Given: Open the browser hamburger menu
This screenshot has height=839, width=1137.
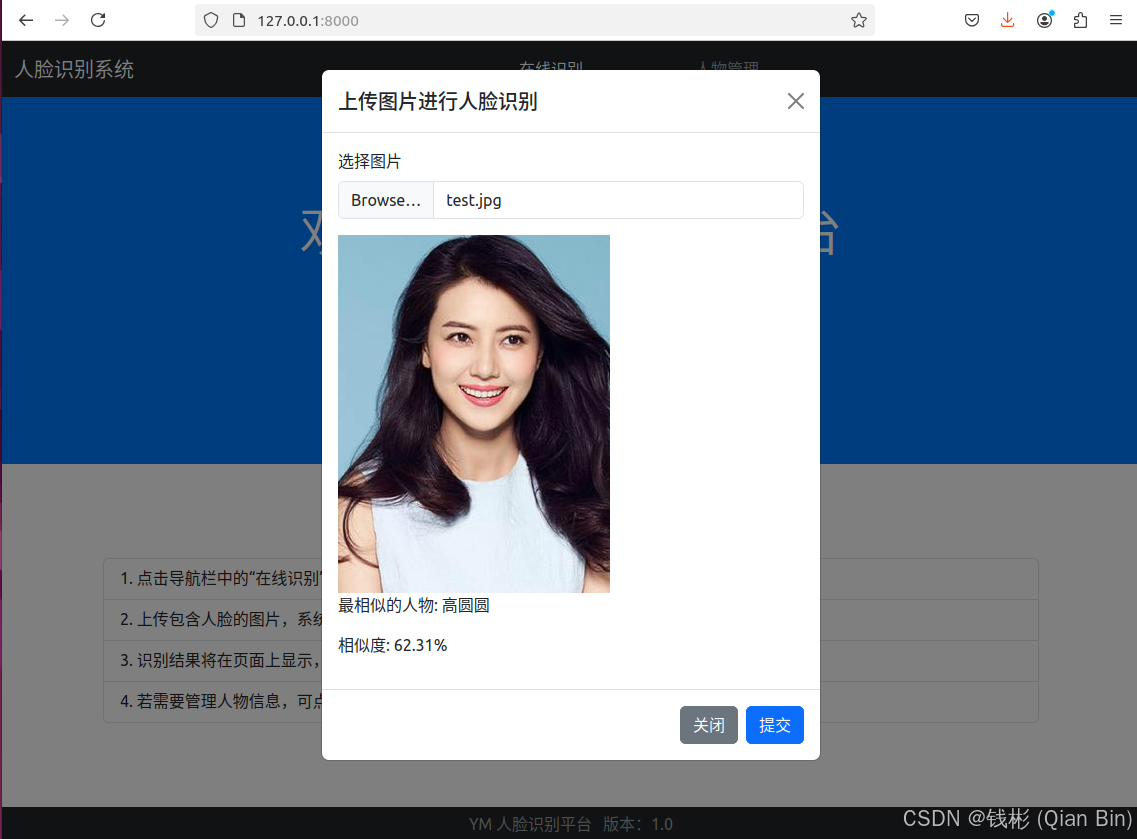Looking at the screenshot, I should tap(1116, 20).
